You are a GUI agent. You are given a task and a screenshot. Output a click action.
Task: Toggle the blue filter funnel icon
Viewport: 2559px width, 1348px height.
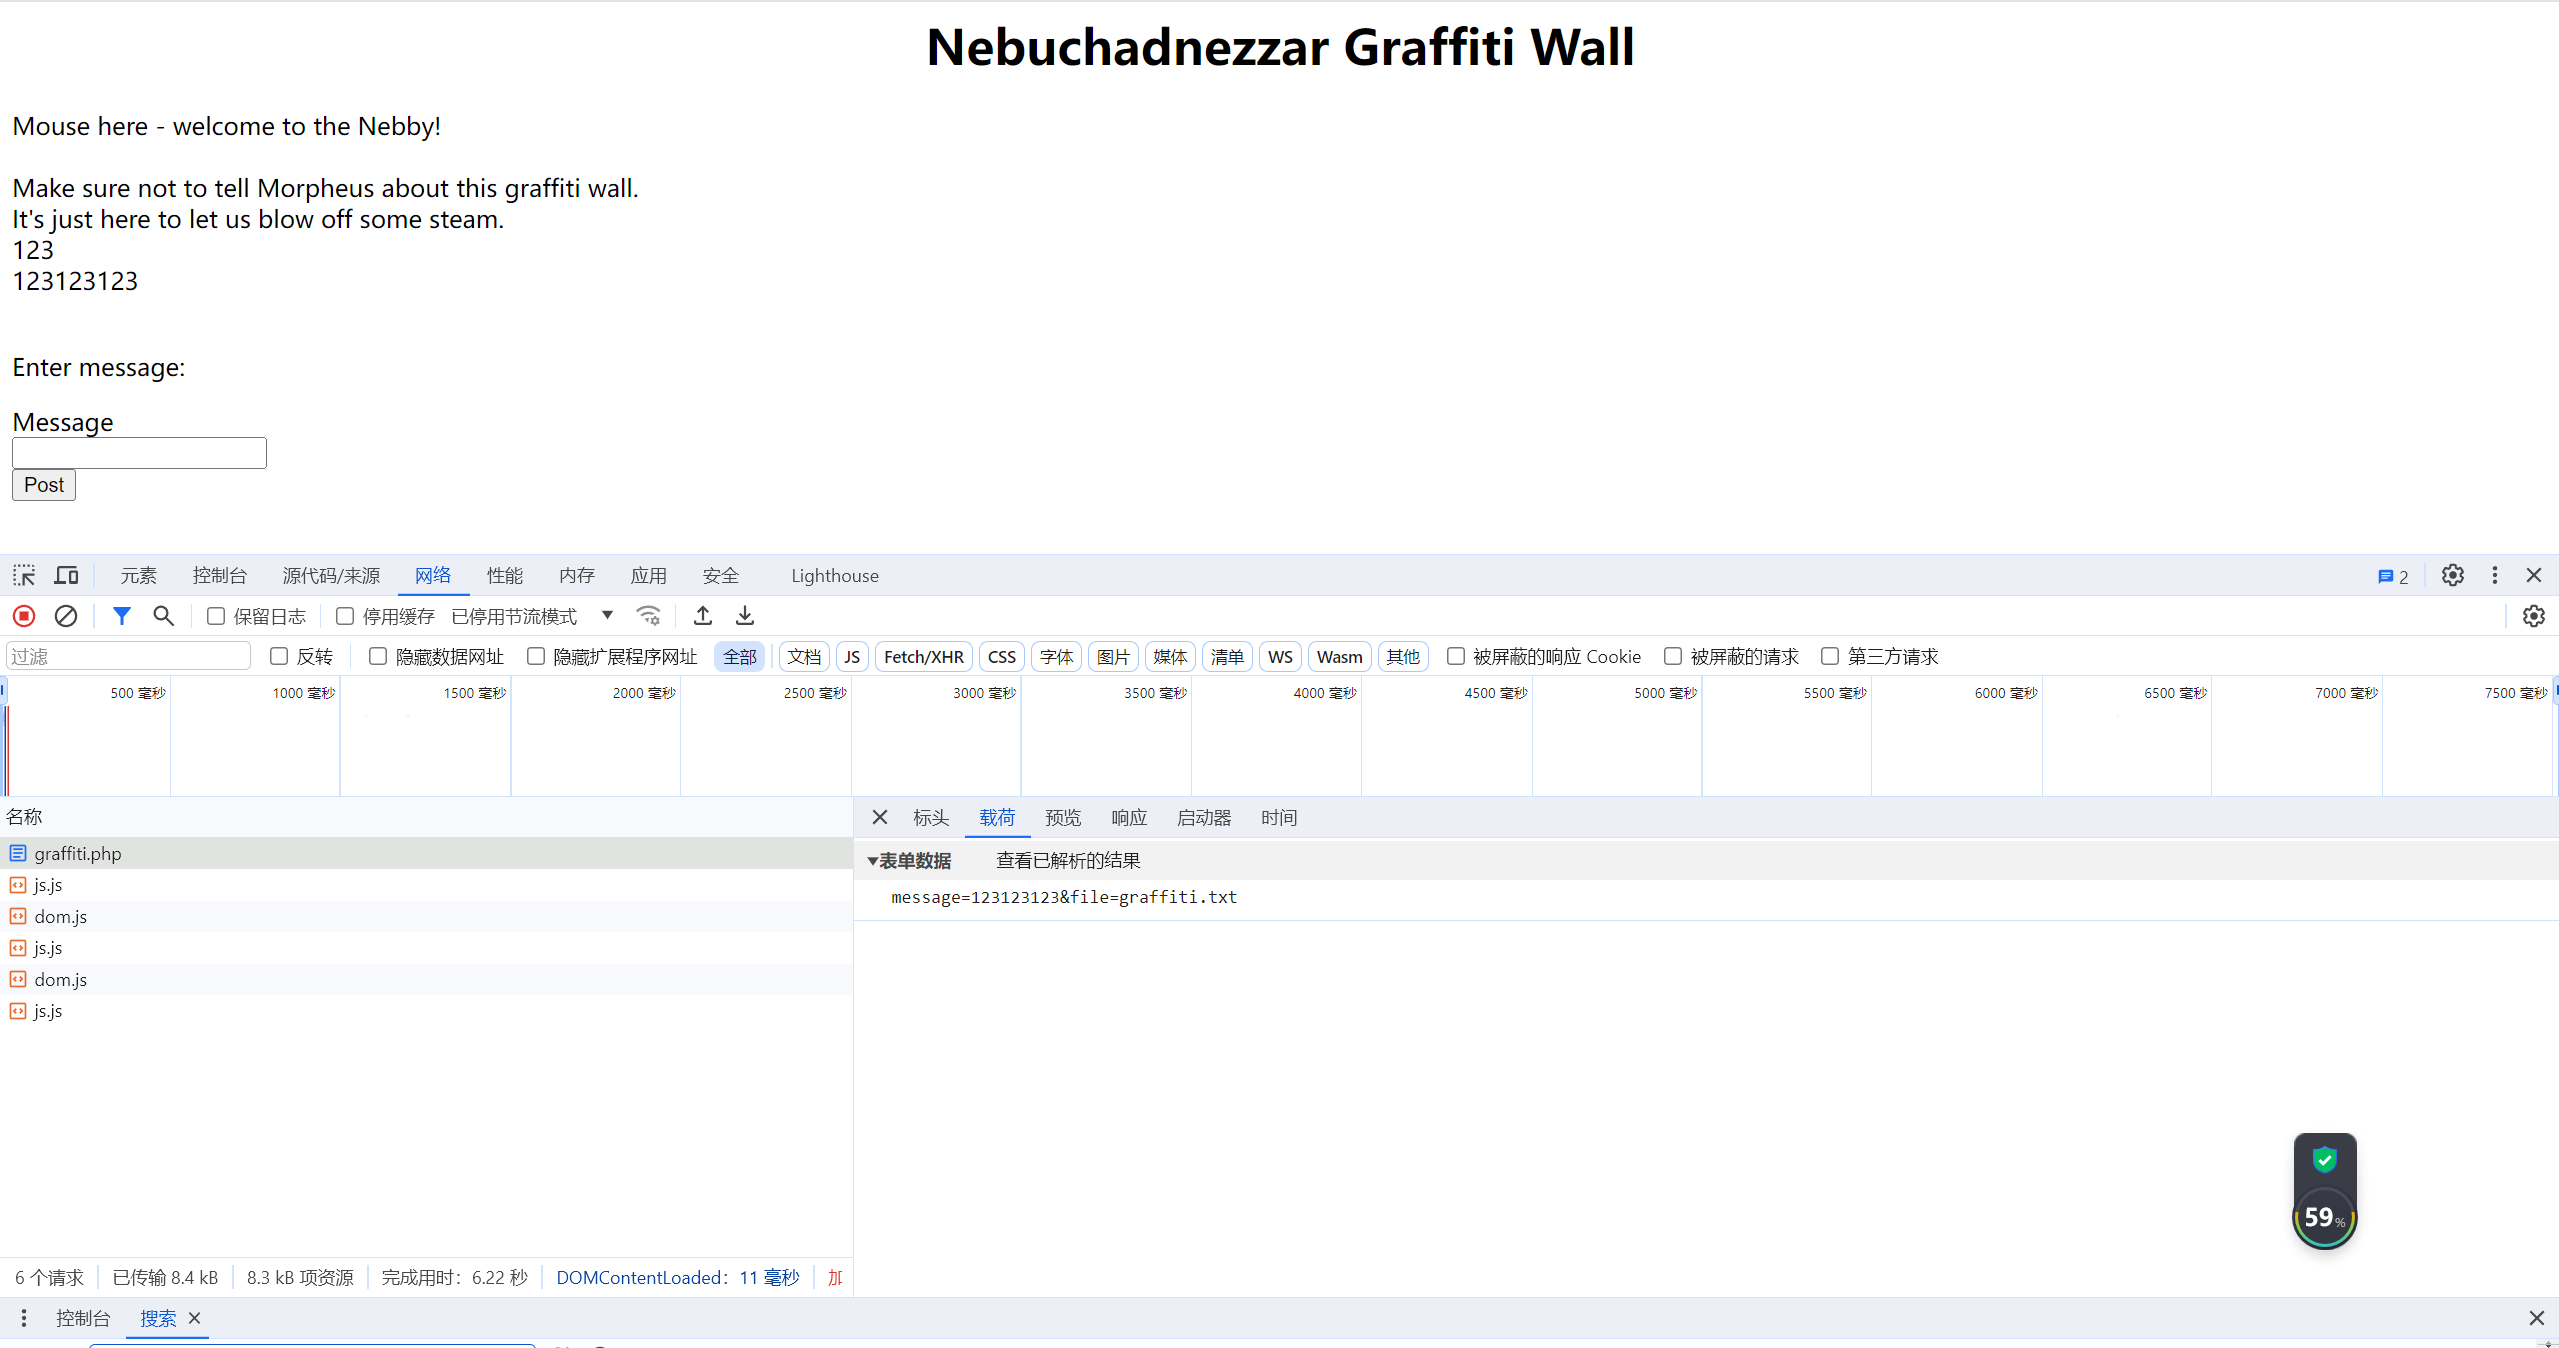(x=121, y=616)
